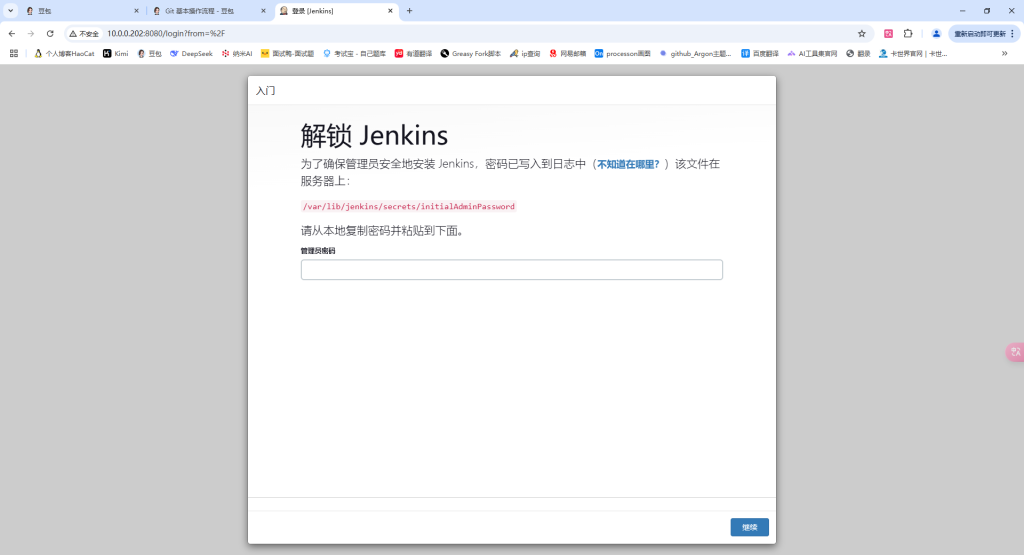1024x555 pixels.
Task: Reload the page with the refresh icon
Action: [x=50, y=33]
